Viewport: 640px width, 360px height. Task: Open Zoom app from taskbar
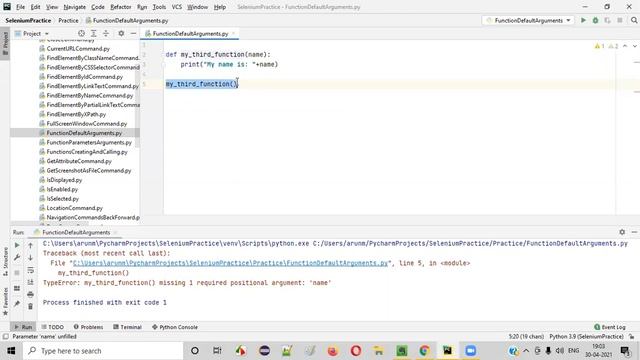(470, 351)
